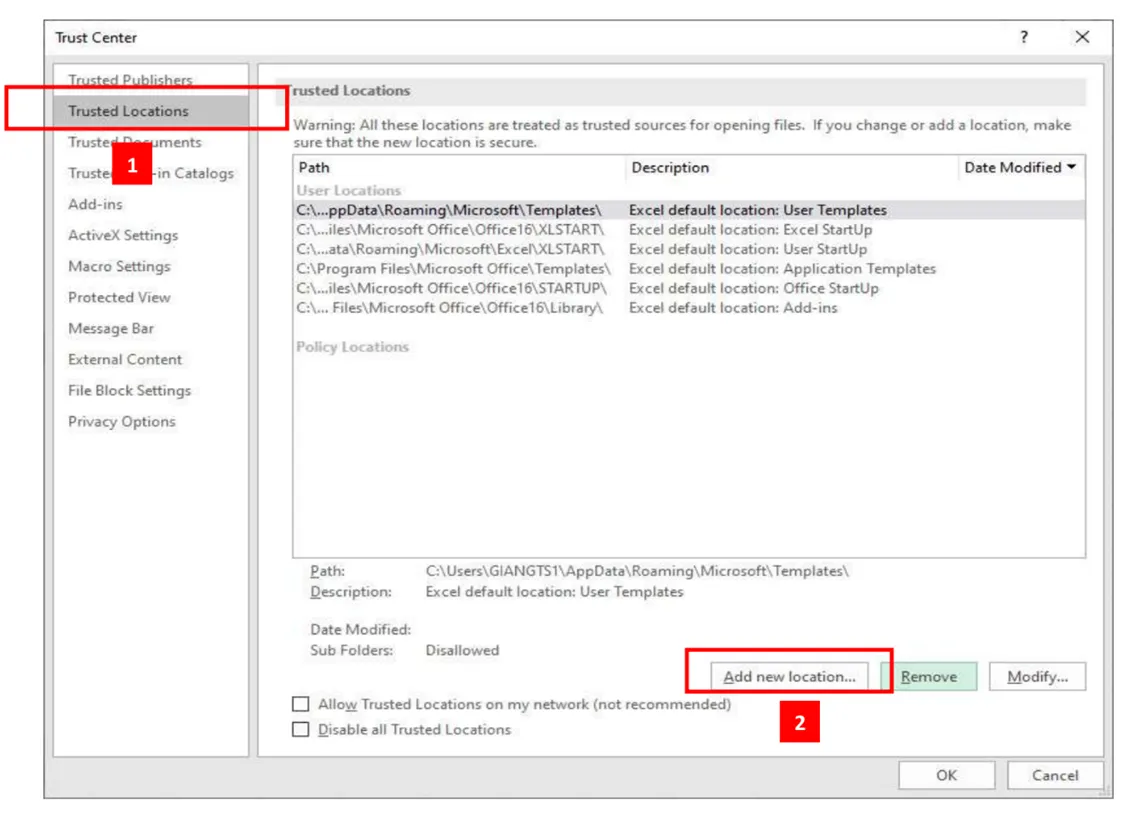Open the Date Modified column dropdown arrow

[x=1072, y=168]
